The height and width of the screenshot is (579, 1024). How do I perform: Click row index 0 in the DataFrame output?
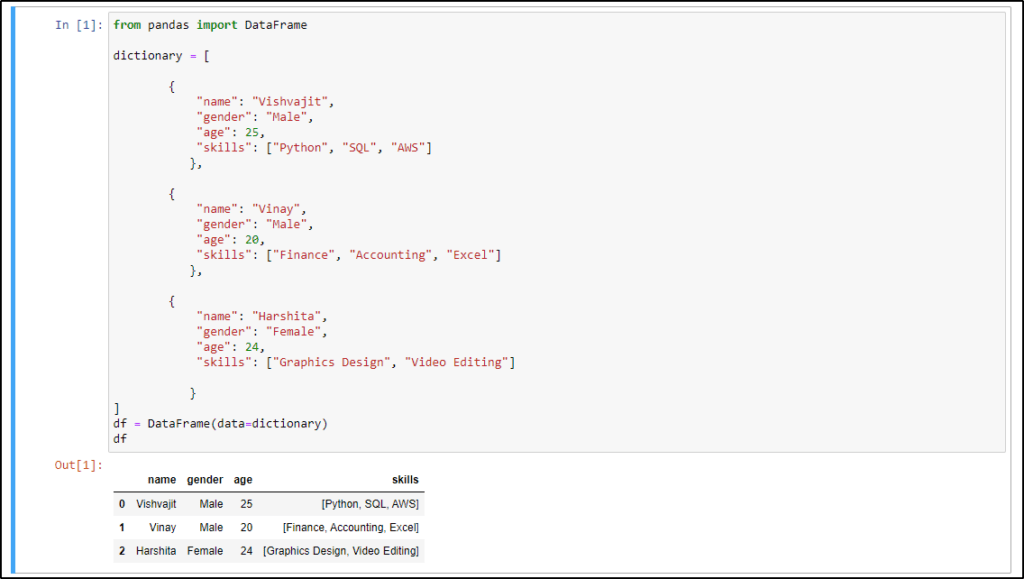point(121,504)
